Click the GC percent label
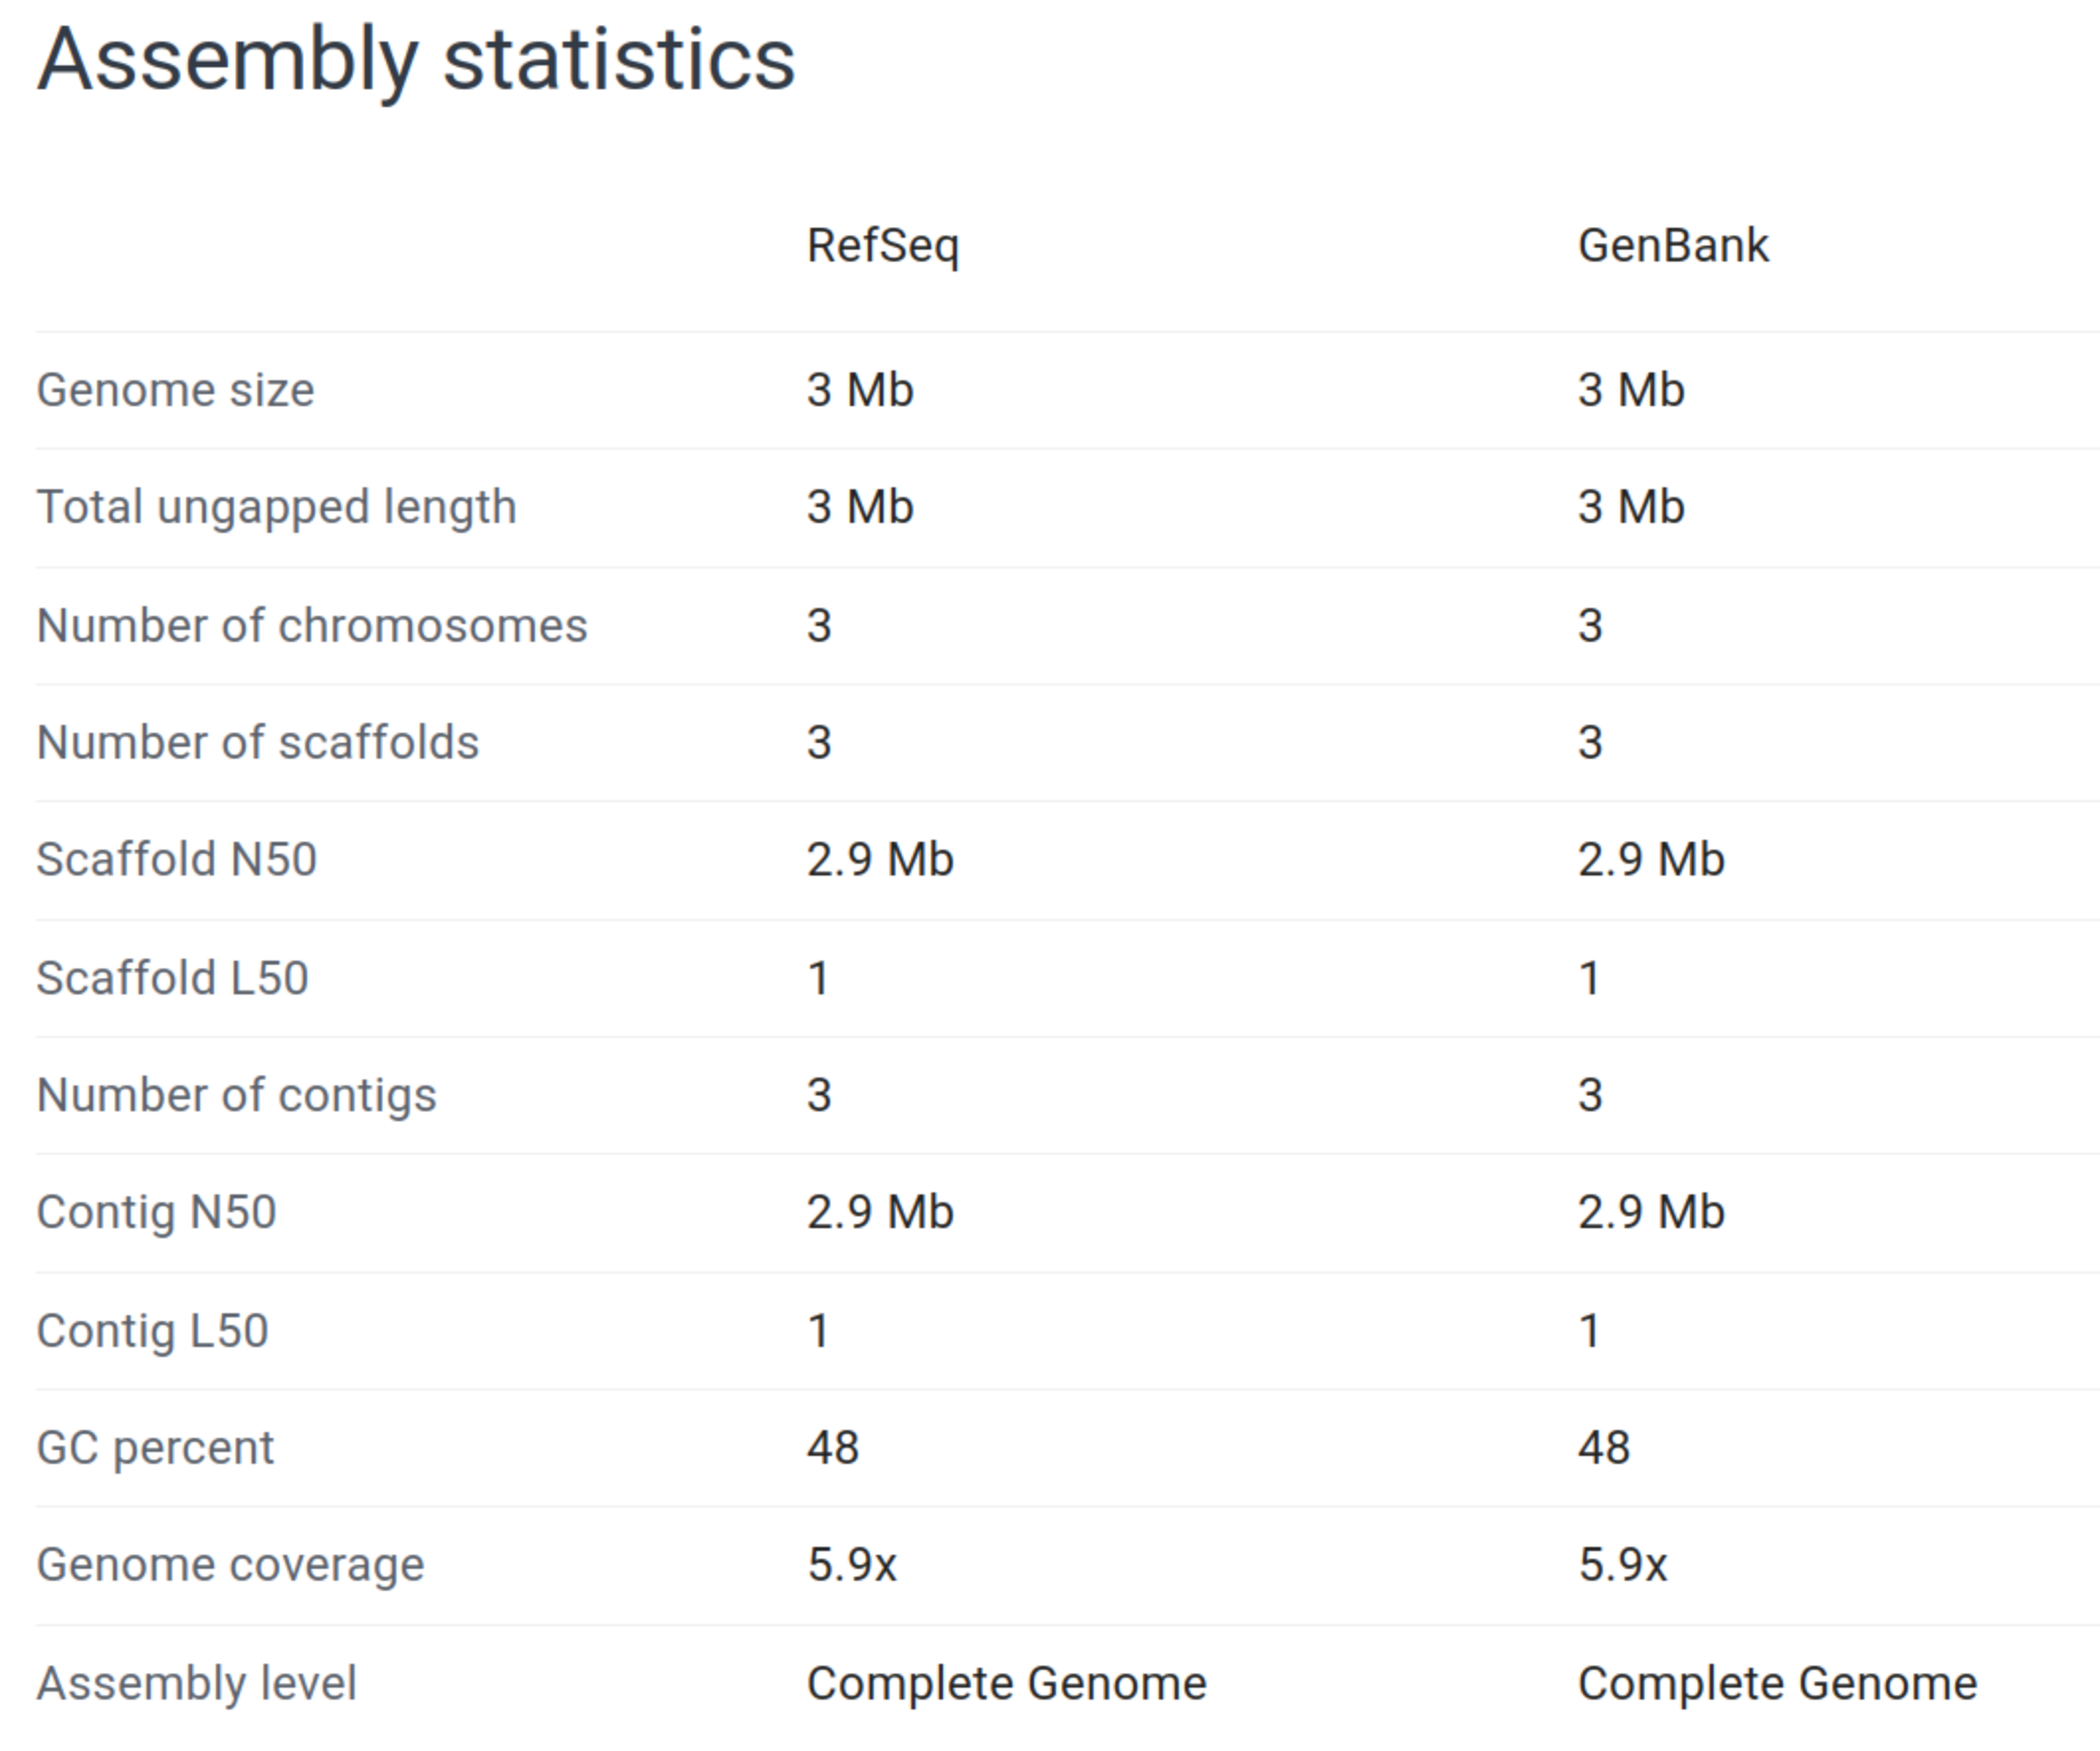 pyautogui.click(x=155, y=1449)
